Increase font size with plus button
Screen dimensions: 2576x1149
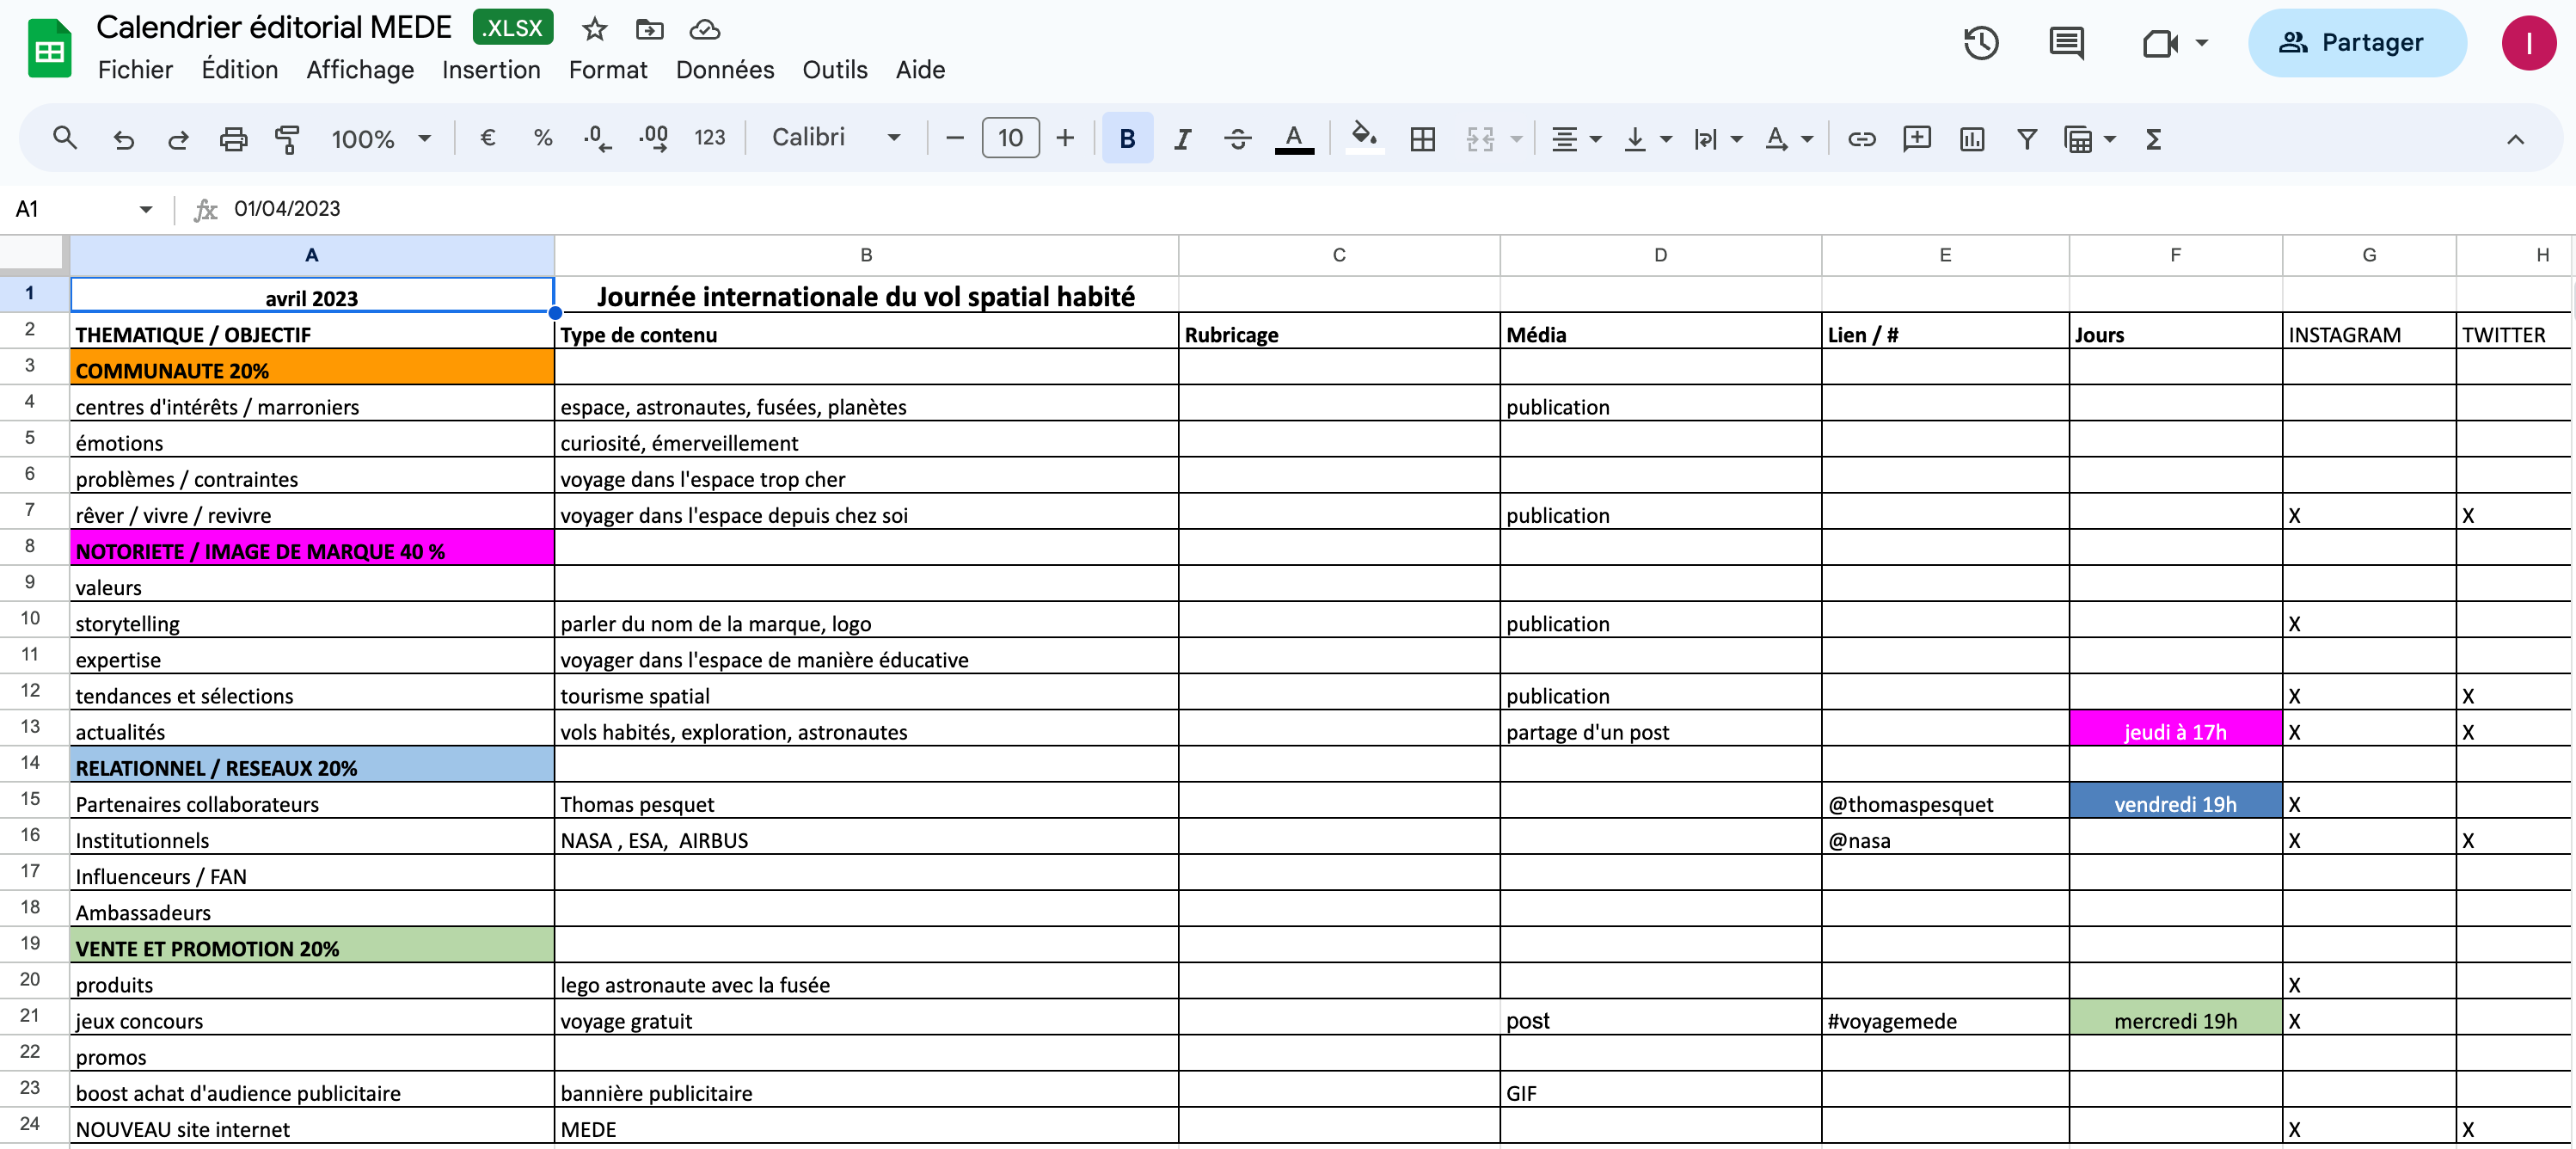(x=1065, y=138)
